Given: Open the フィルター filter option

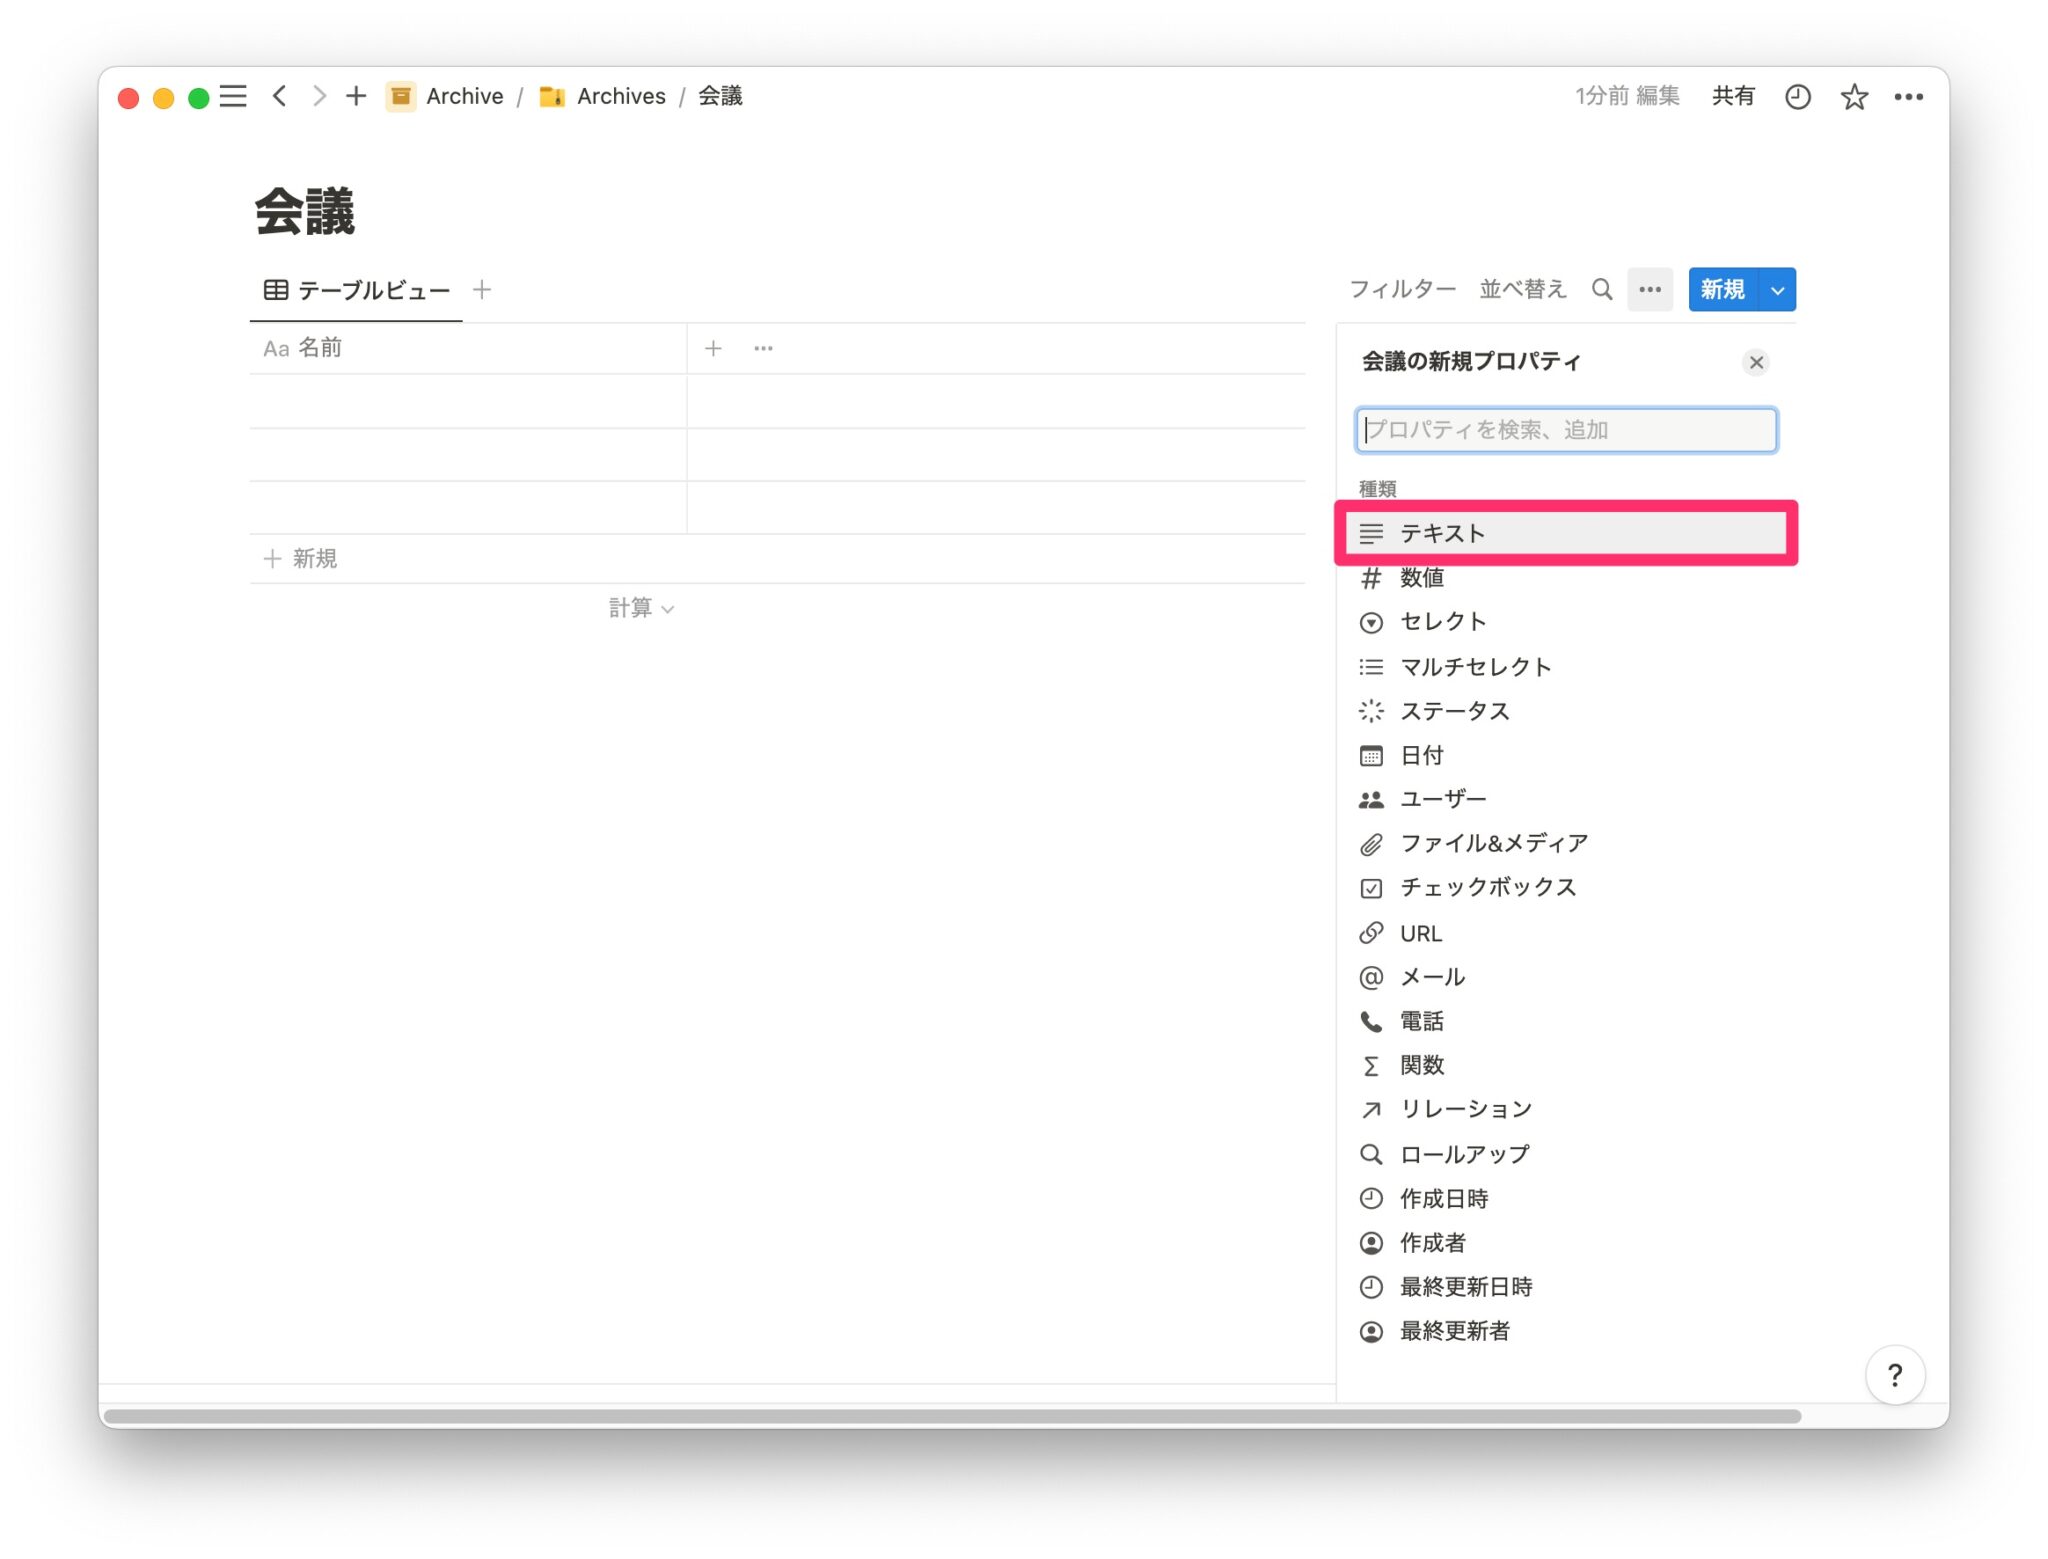Looking at the screenshot, I should point(1402,289).
